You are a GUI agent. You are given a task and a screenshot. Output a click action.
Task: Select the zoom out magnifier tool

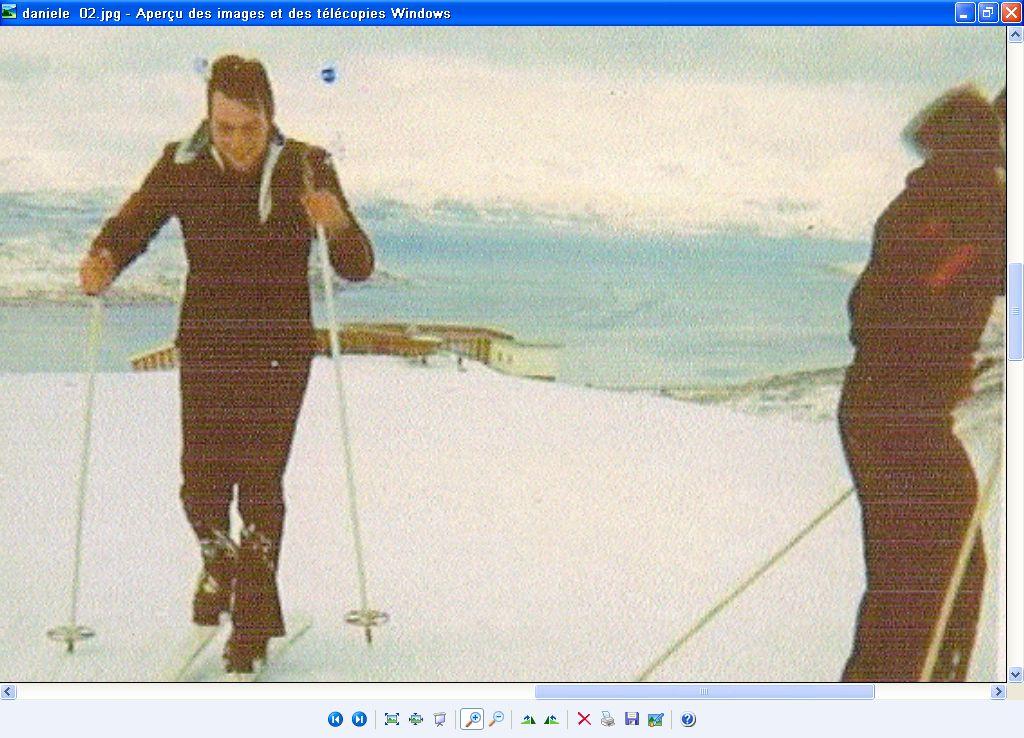tap(495, 719)
